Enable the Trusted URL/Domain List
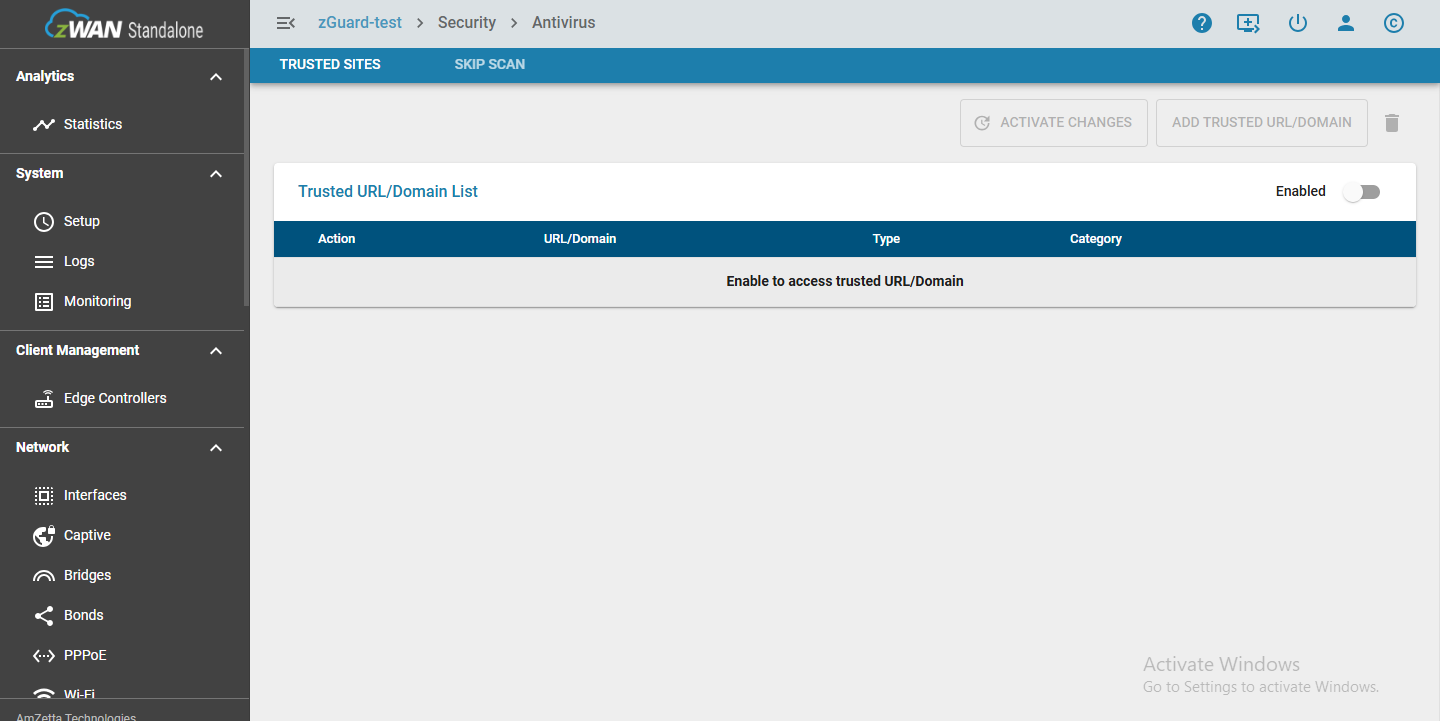 click(1361, 191)
